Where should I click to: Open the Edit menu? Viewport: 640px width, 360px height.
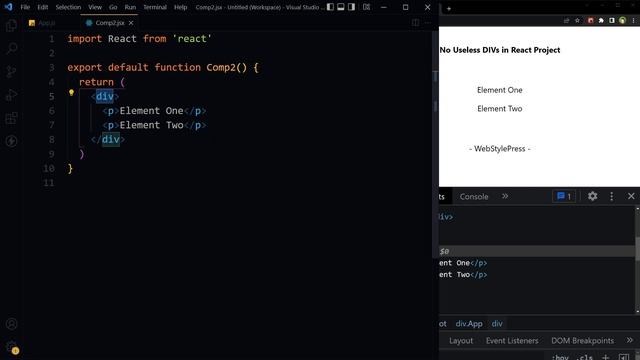pyautogui.click(x=42, y=7)
